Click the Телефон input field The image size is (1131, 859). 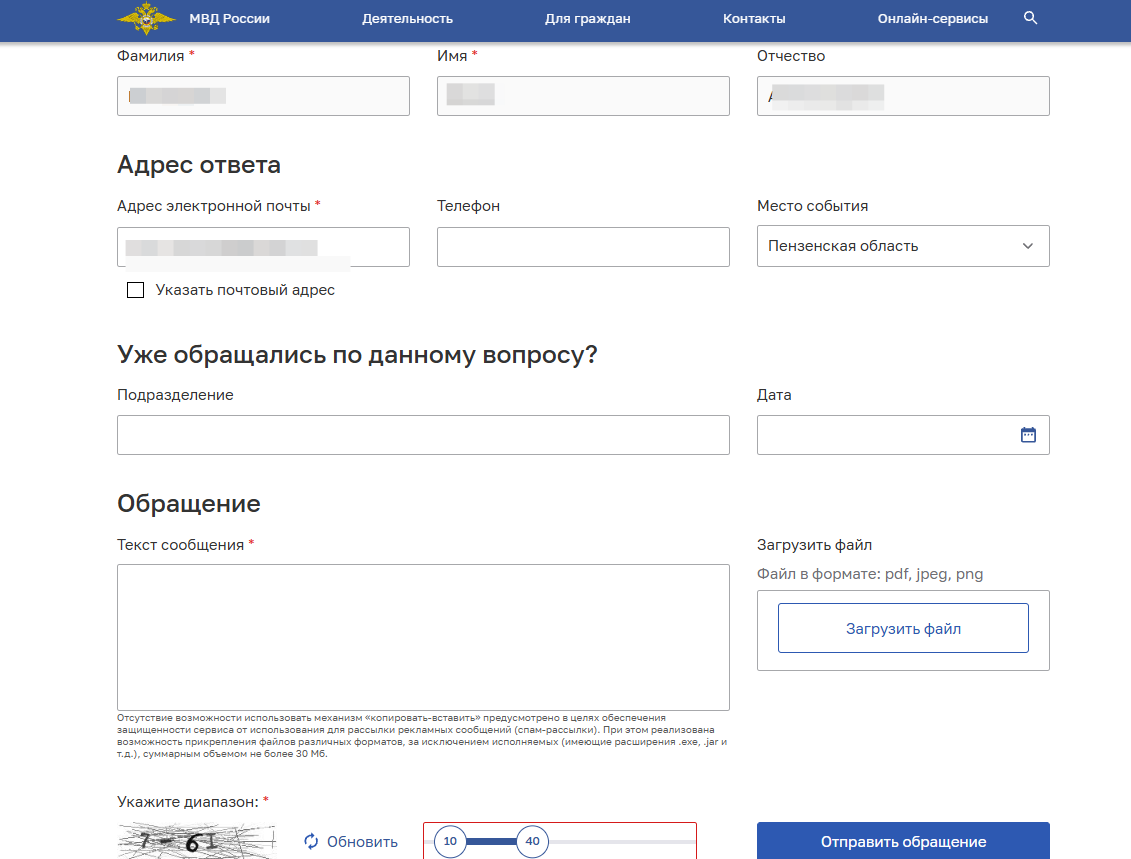tap(583, 246)
